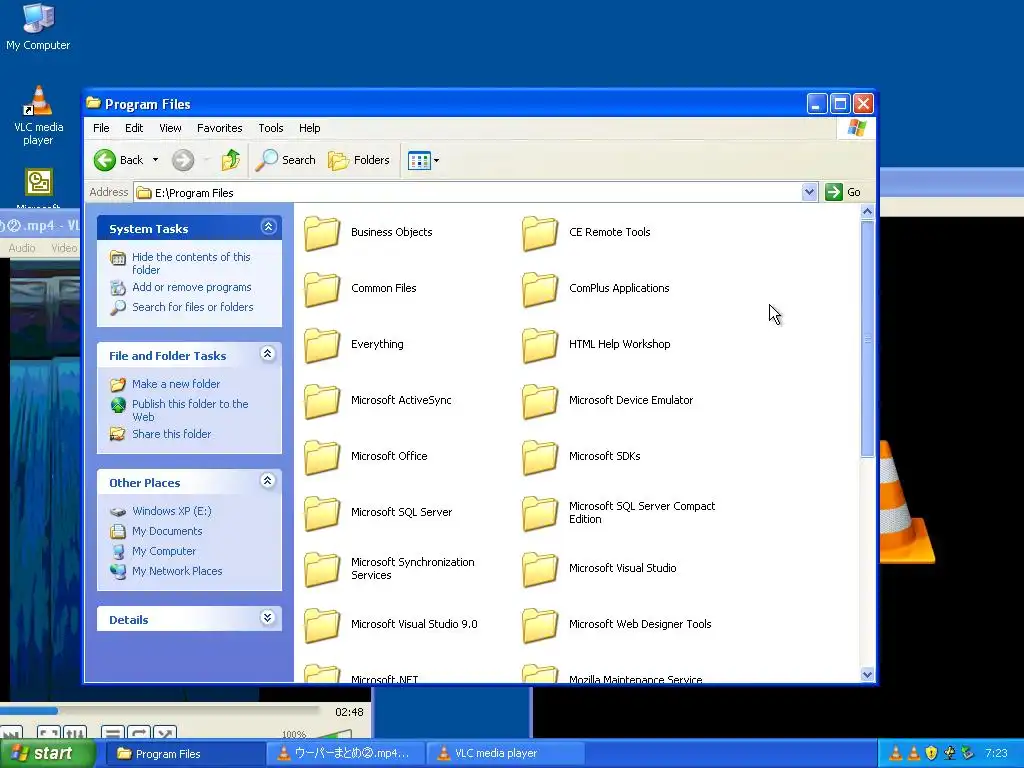Click the address field showing E:\Program Files
Viewport: 1024px width, 768px height.
click(468, 192)
